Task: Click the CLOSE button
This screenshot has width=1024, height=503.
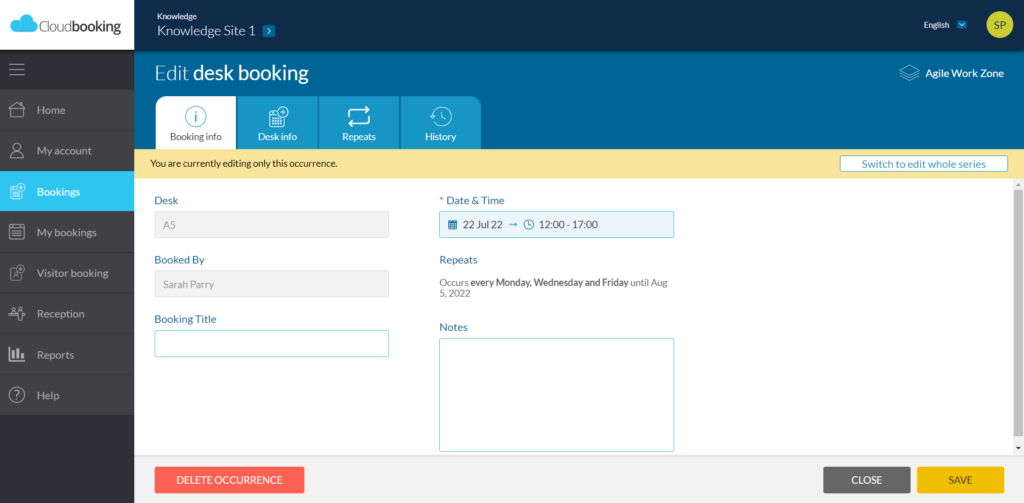Action: (x=867, y=480)
